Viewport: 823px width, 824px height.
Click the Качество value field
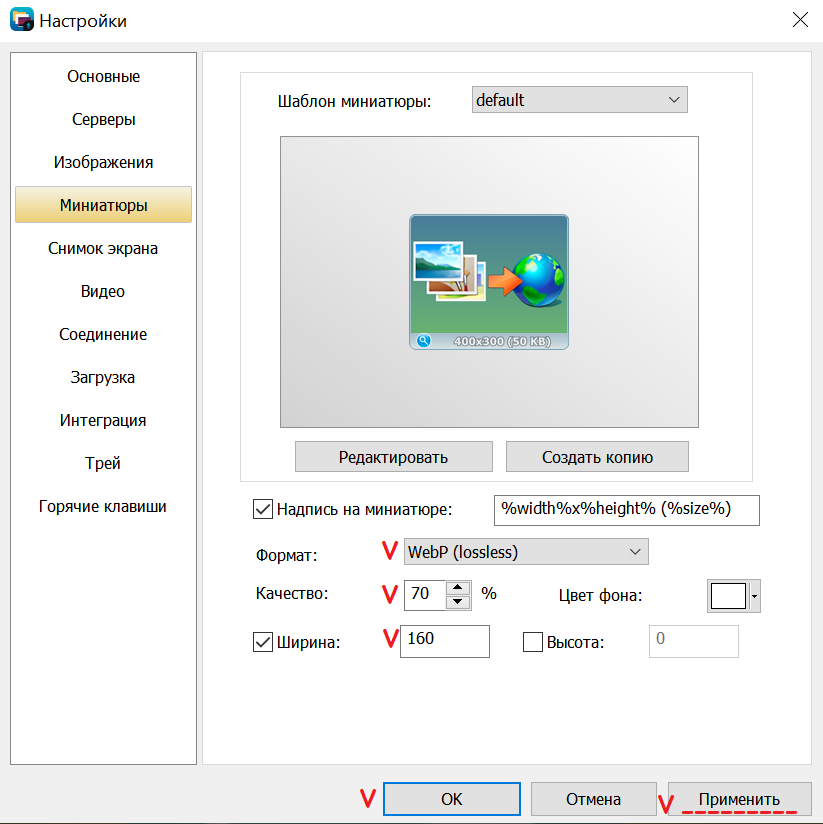(425, 595)
